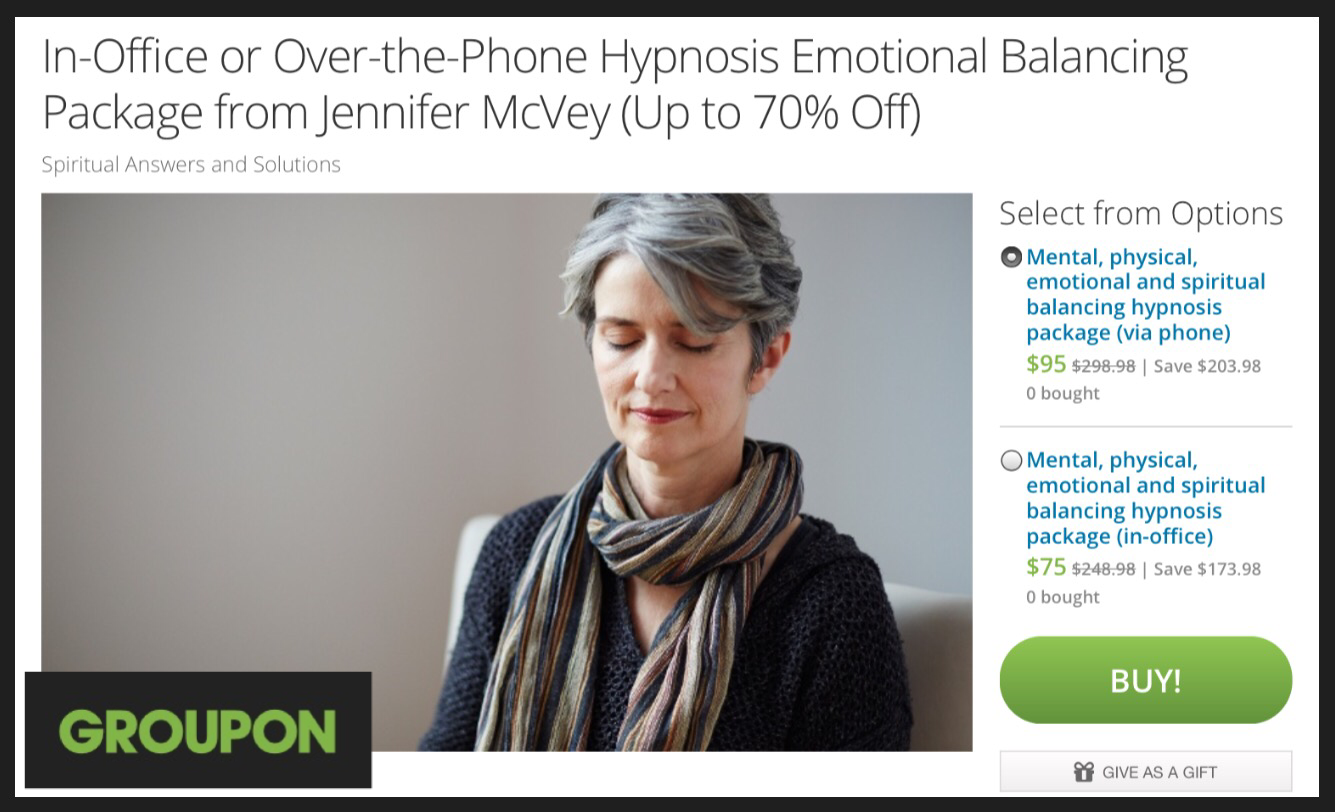Viewport: 1335px width, 812px height.
Task: Click the green BUY! button
Action: (x=1146, y=680)
